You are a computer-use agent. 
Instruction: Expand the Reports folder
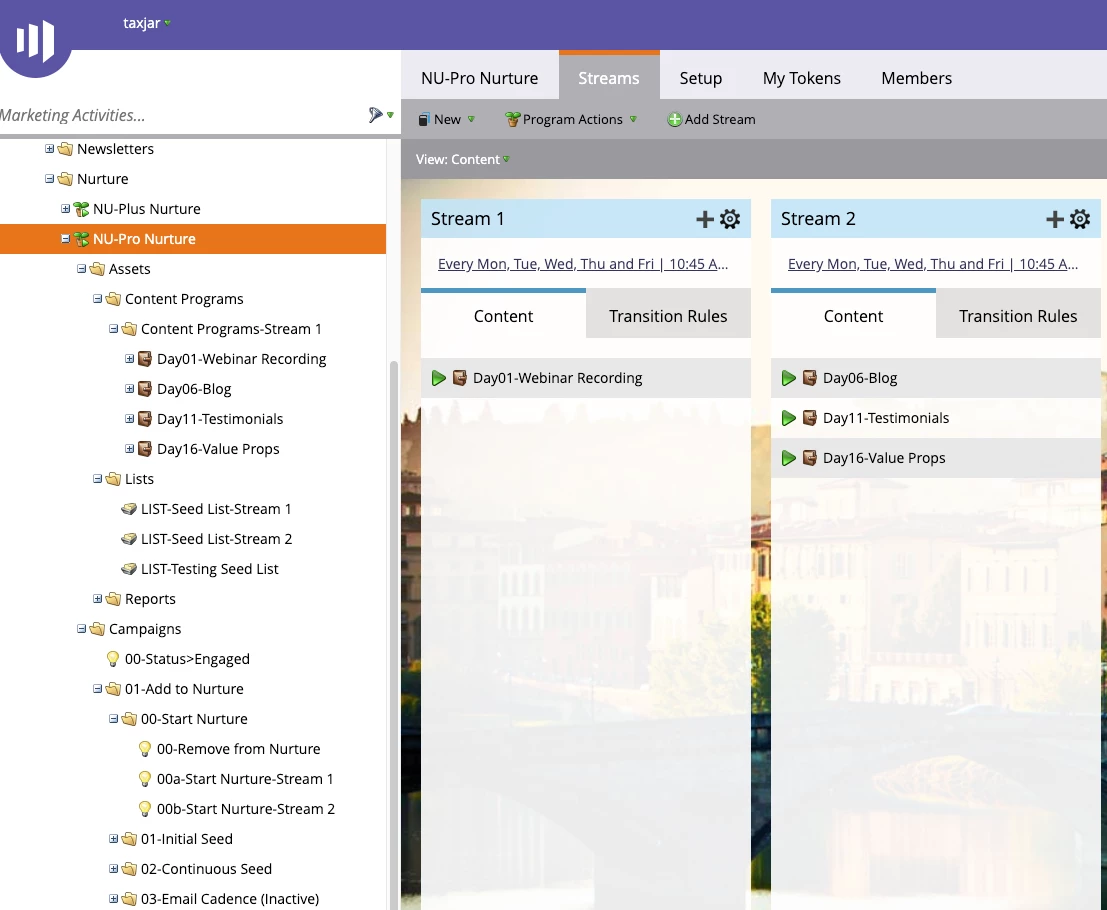click(98, 599)
